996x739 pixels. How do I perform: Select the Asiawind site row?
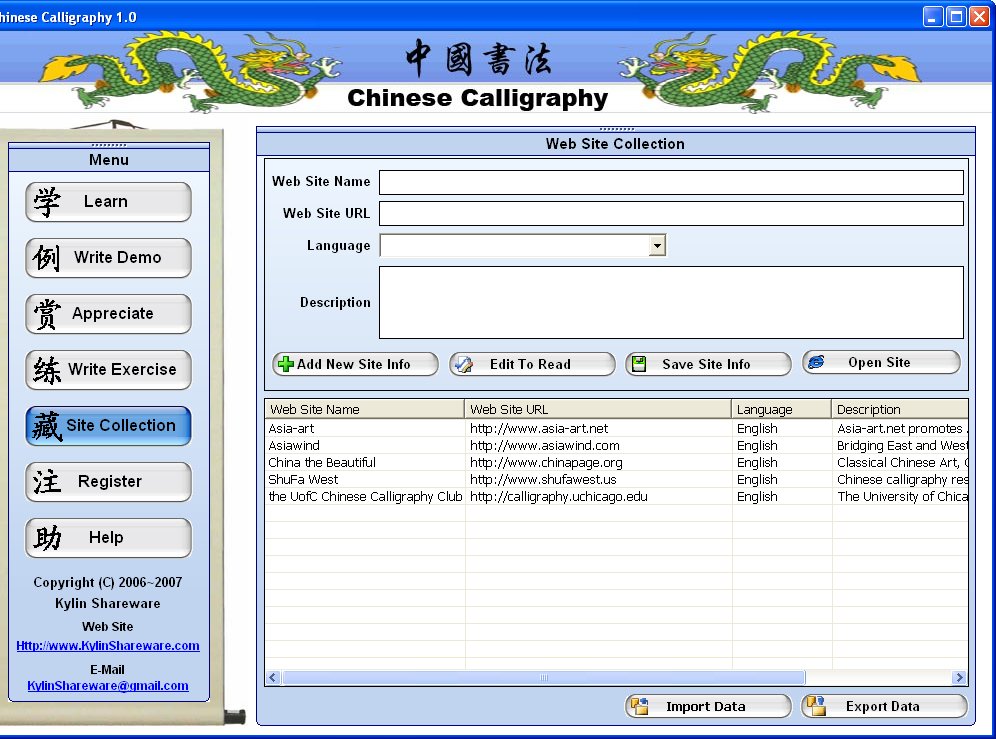(616, 445)
